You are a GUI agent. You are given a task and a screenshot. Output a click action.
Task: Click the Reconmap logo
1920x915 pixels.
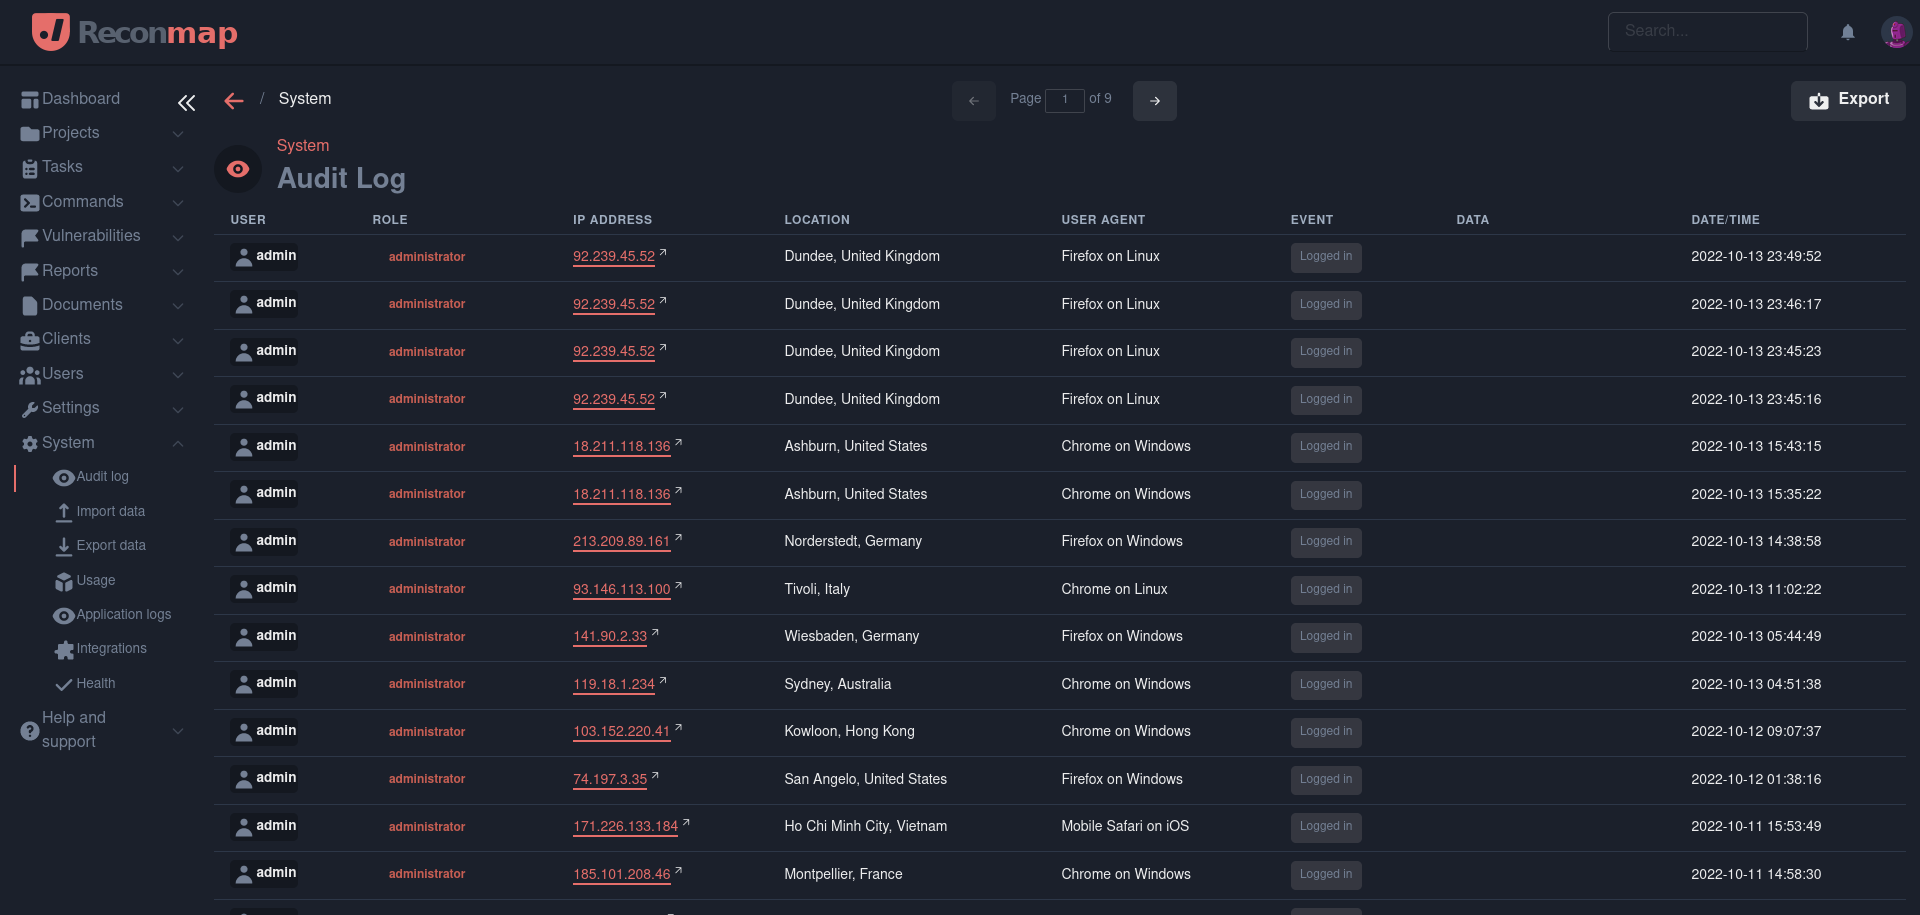click(135, 32)
